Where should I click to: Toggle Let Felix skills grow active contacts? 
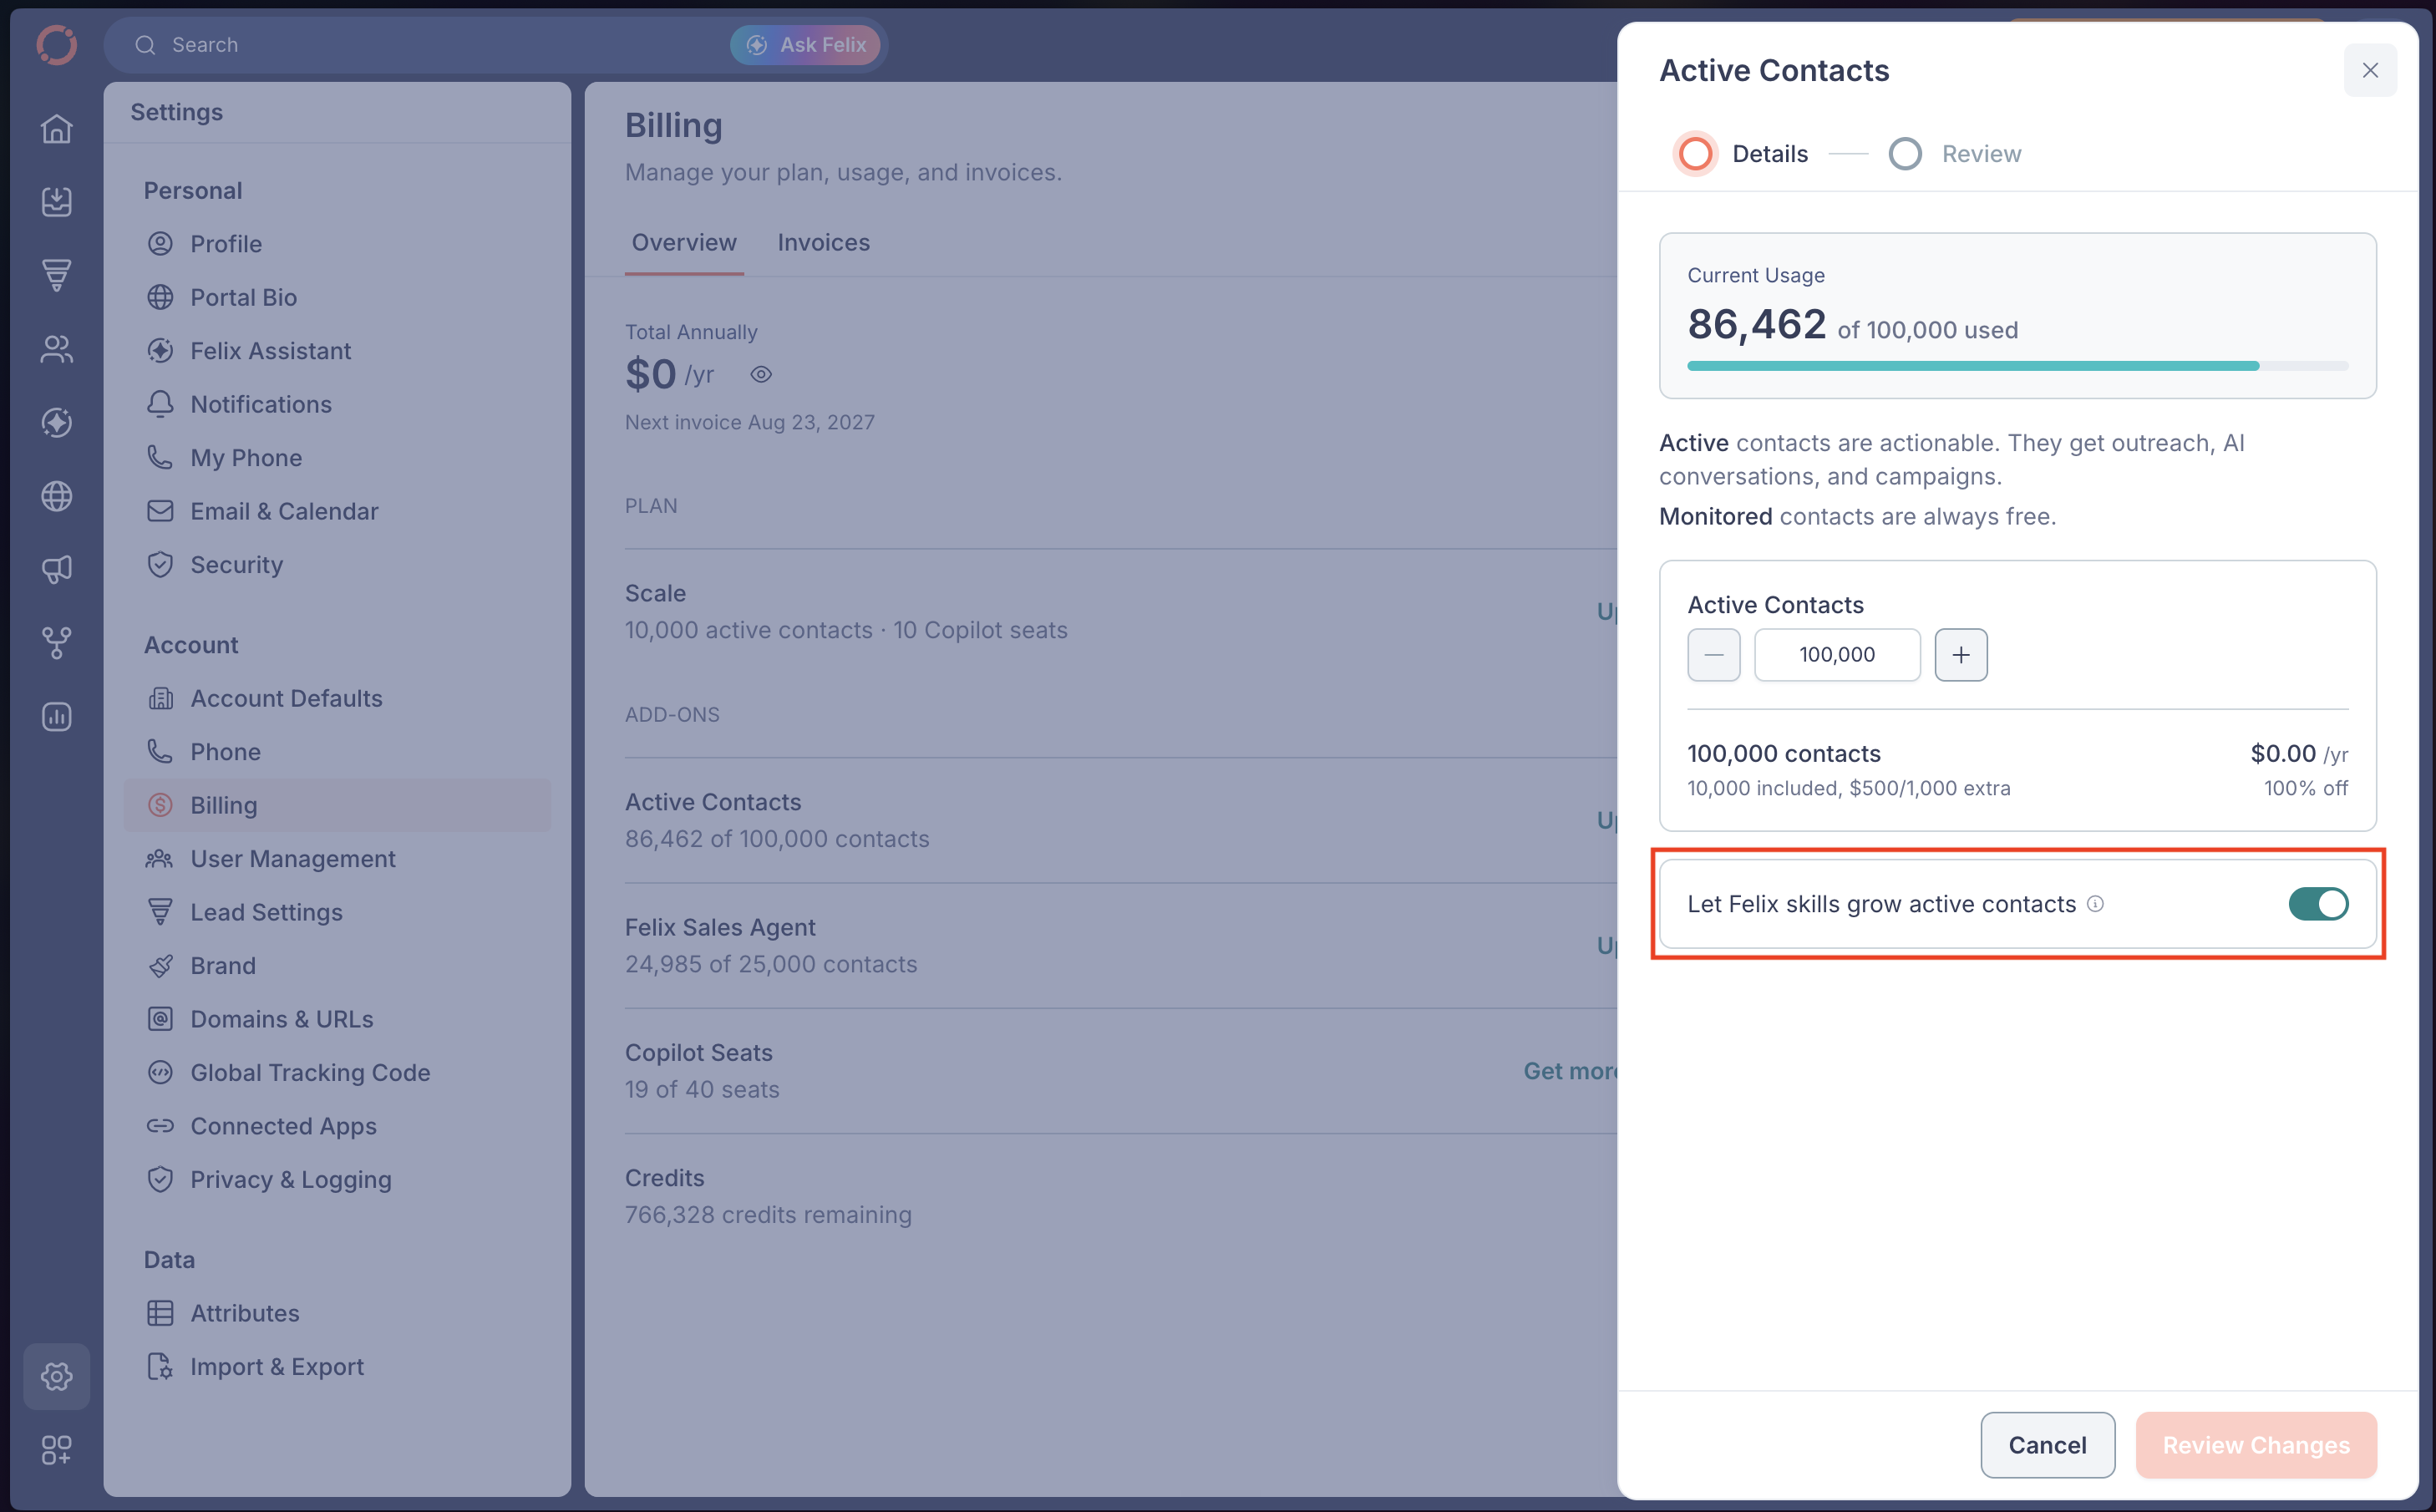[2318, 904]
